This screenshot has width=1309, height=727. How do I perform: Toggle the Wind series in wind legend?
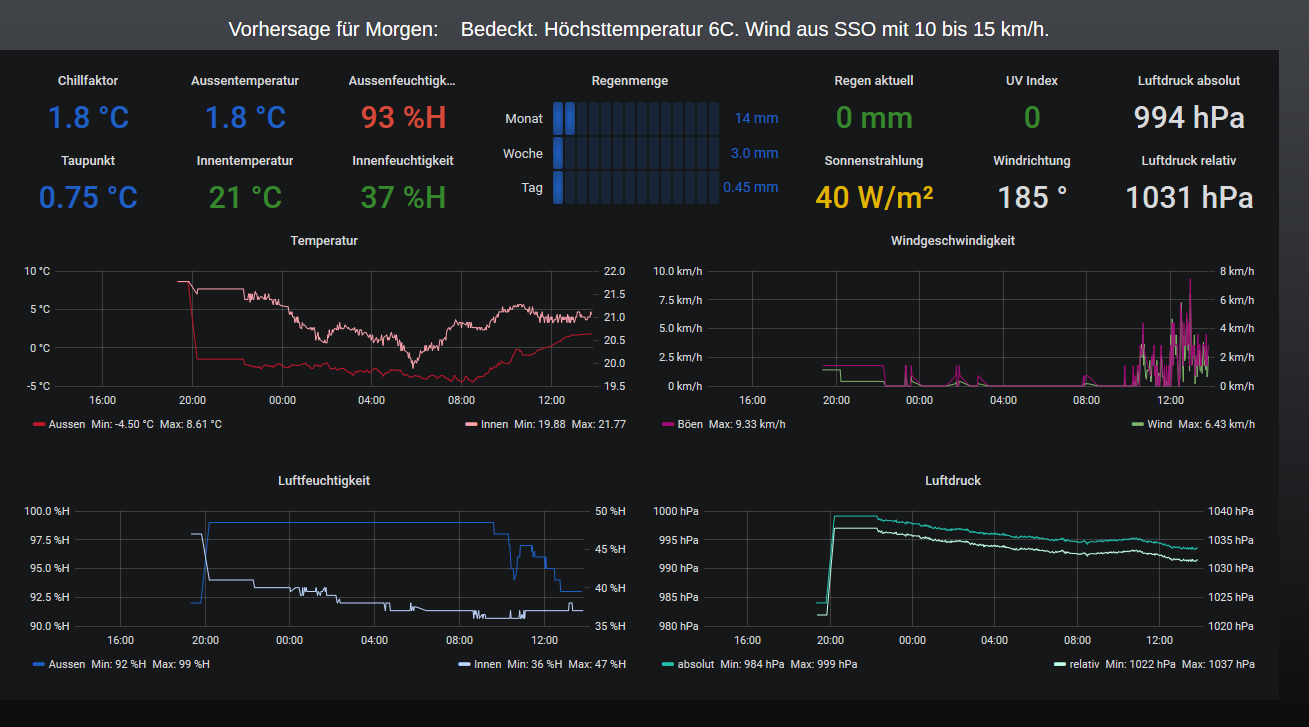[1159, 424]
